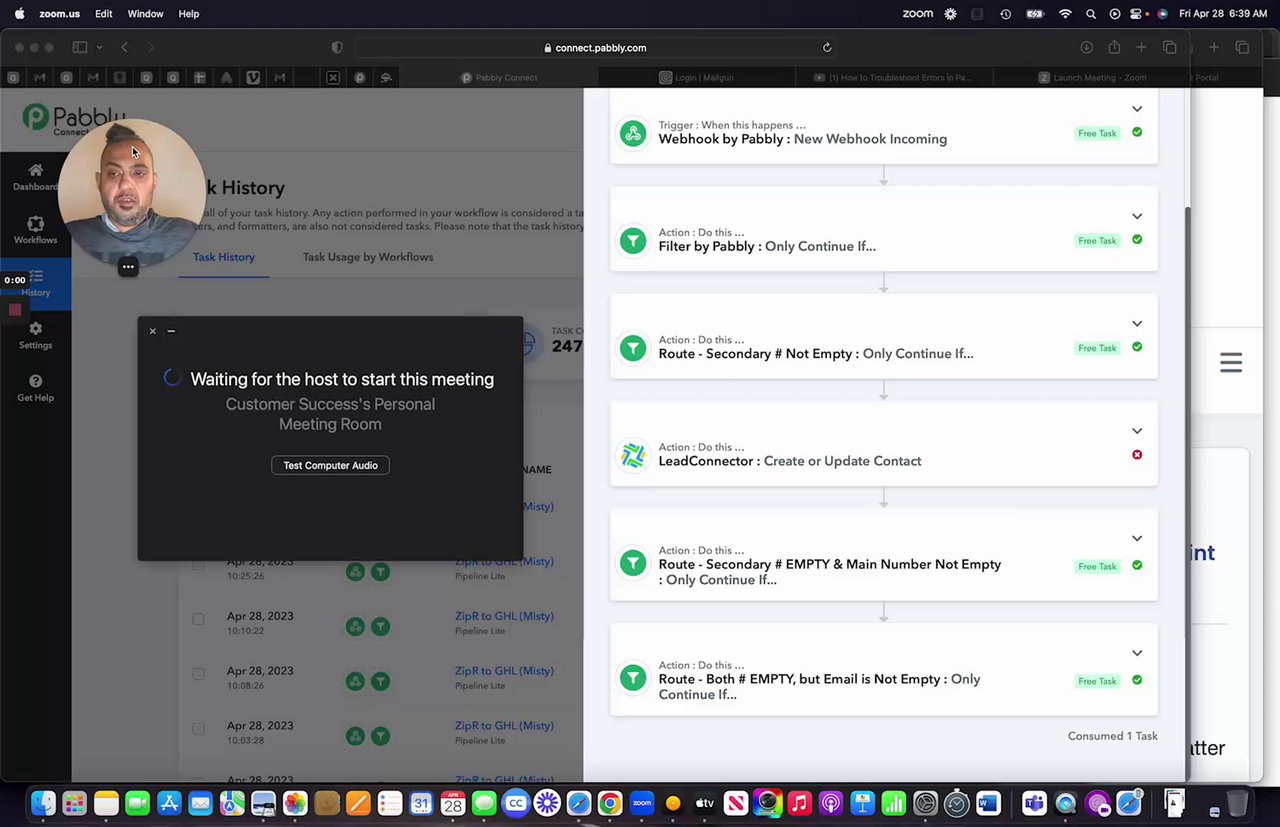The image size is (1280, 827).
Task: Click filter icon of Route - Both # EMPTY step
Action: pos(633,677)
